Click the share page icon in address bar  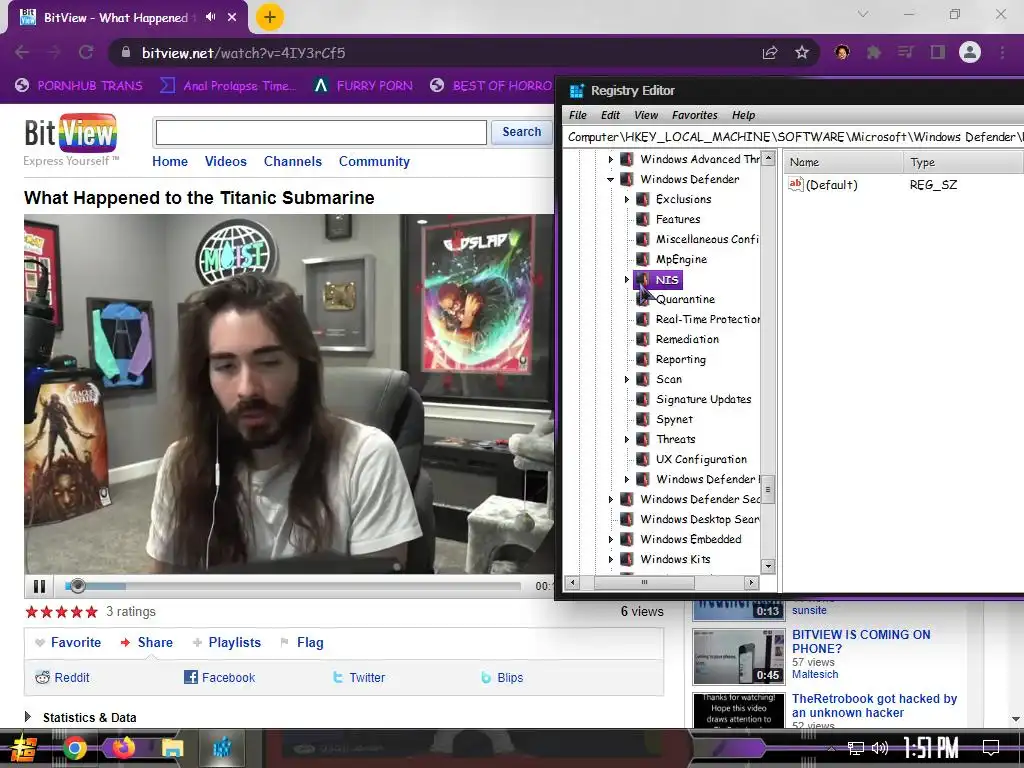770,53
